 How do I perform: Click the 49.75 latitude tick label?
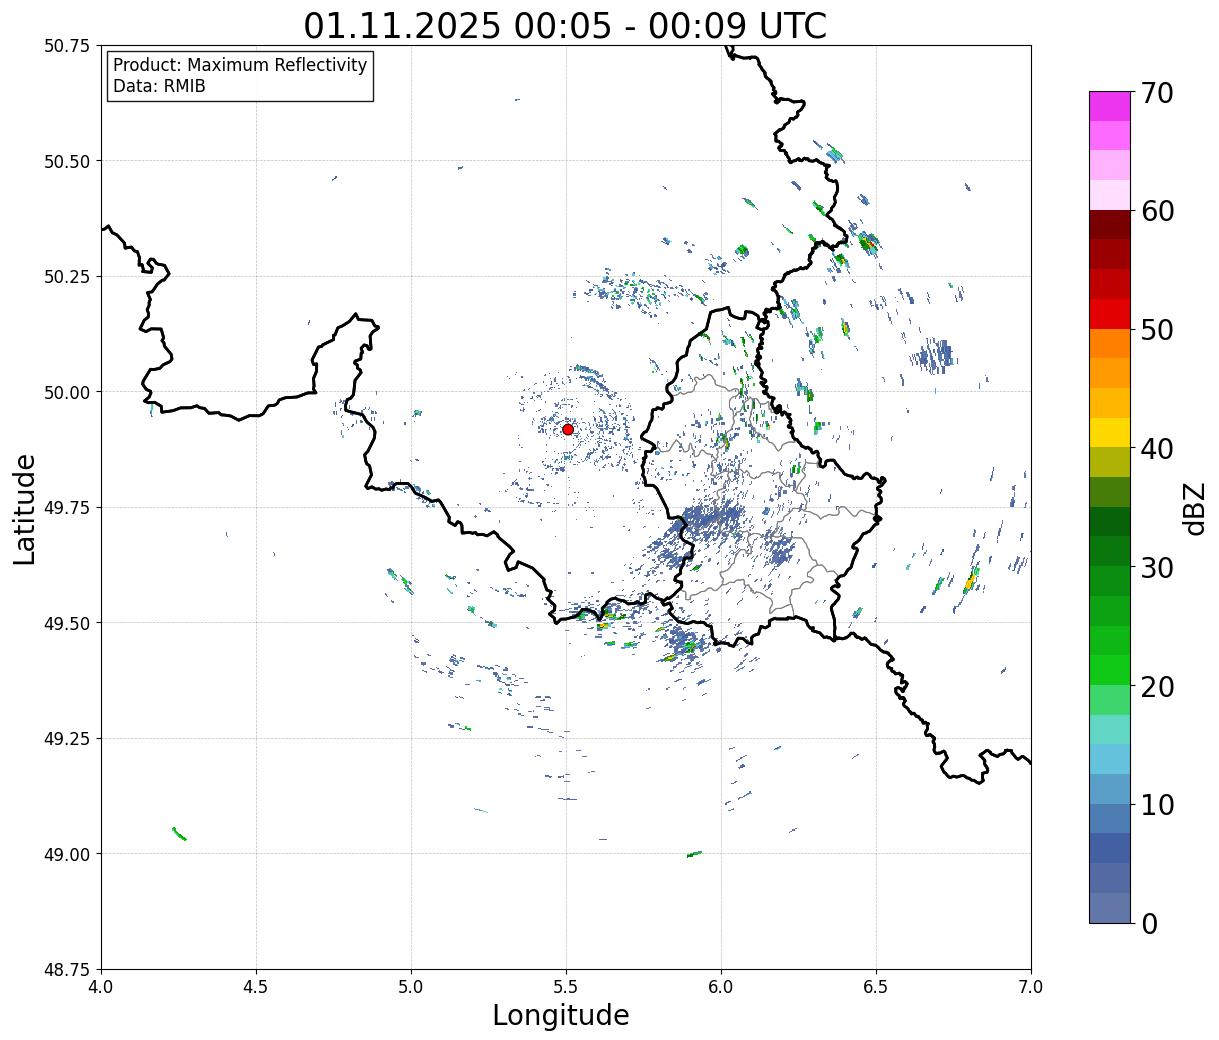[x=67, y=508]
